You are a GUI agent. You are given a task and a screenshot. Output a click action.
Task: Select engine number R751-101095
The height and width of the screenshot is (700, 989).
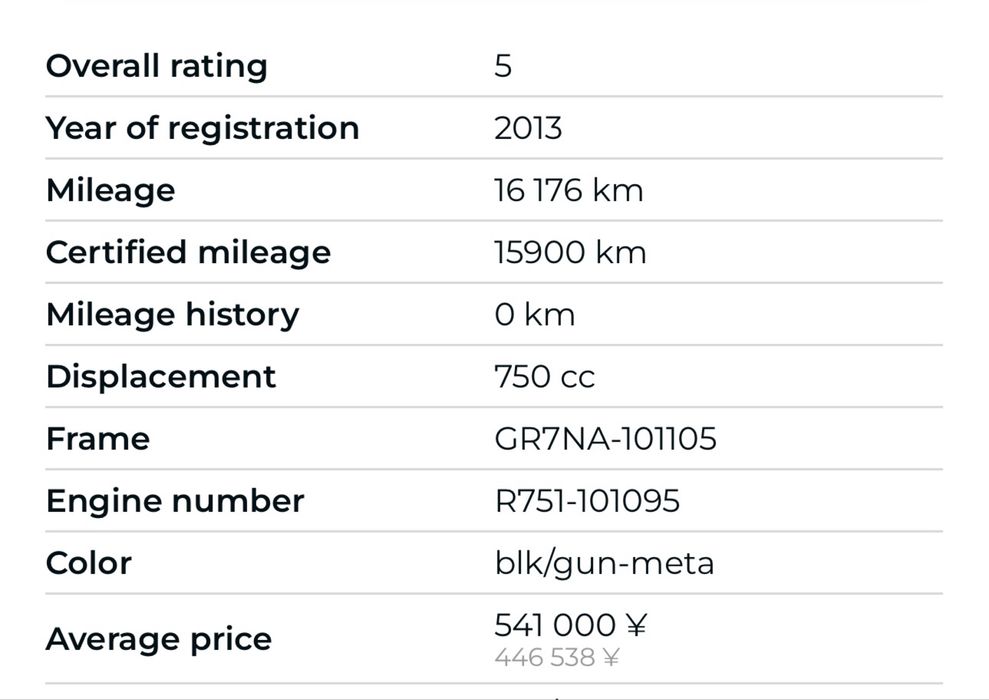(x=587, y=500)
